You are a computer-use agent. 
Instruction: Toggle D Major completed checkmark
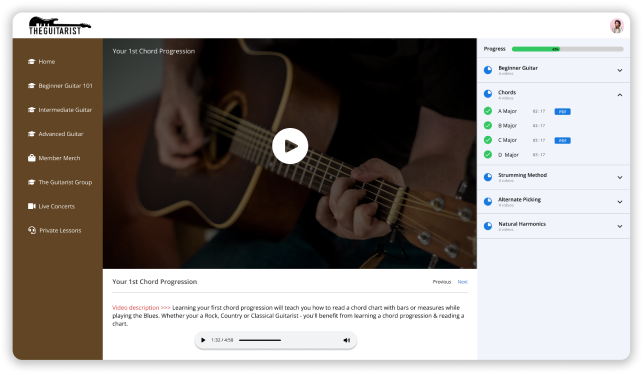tap(488, 154)
